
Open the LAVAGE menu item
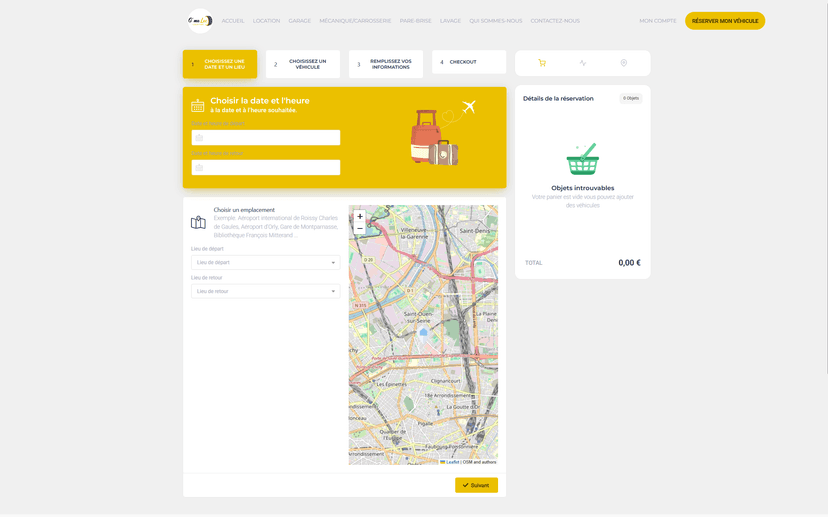450,21
